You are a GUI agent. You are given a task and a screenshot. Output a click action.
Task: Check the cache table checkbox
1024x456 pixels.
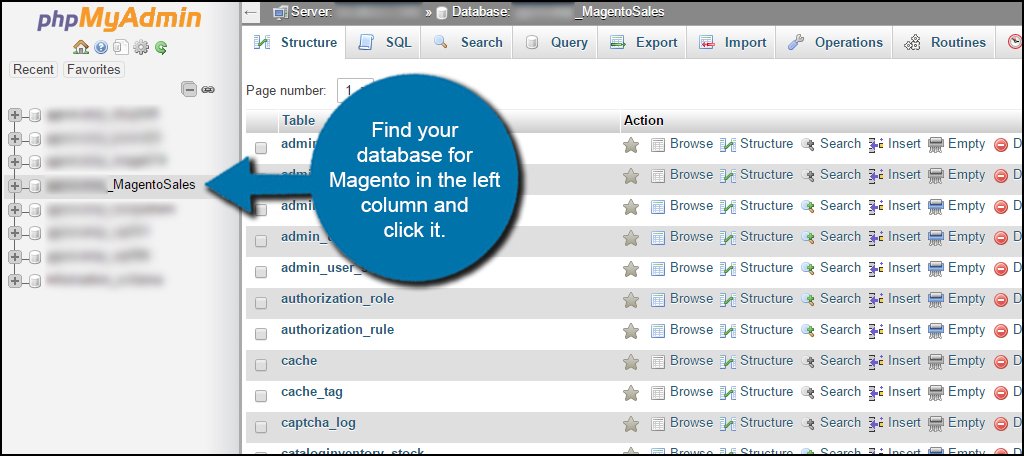click(x=261, y=365)
